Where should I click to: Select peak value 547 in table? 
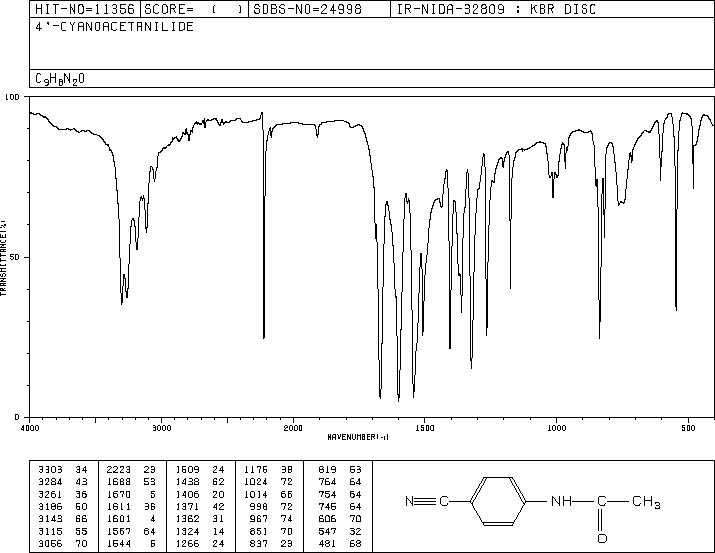tap(327, 531)
